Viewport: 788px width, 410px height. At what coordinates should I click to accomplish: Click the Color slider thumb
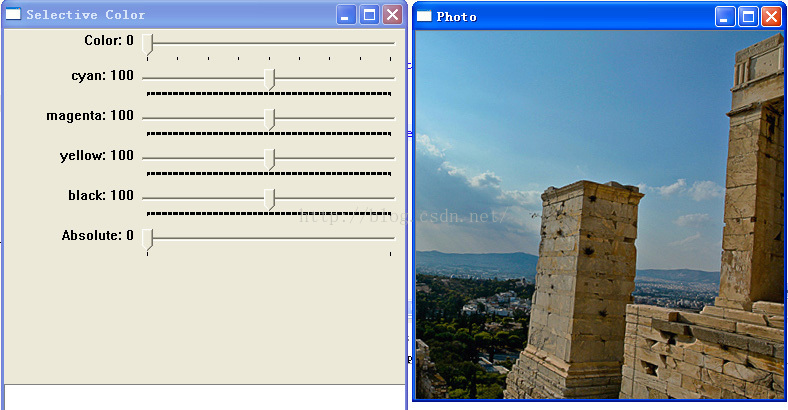tap(147, 45)
